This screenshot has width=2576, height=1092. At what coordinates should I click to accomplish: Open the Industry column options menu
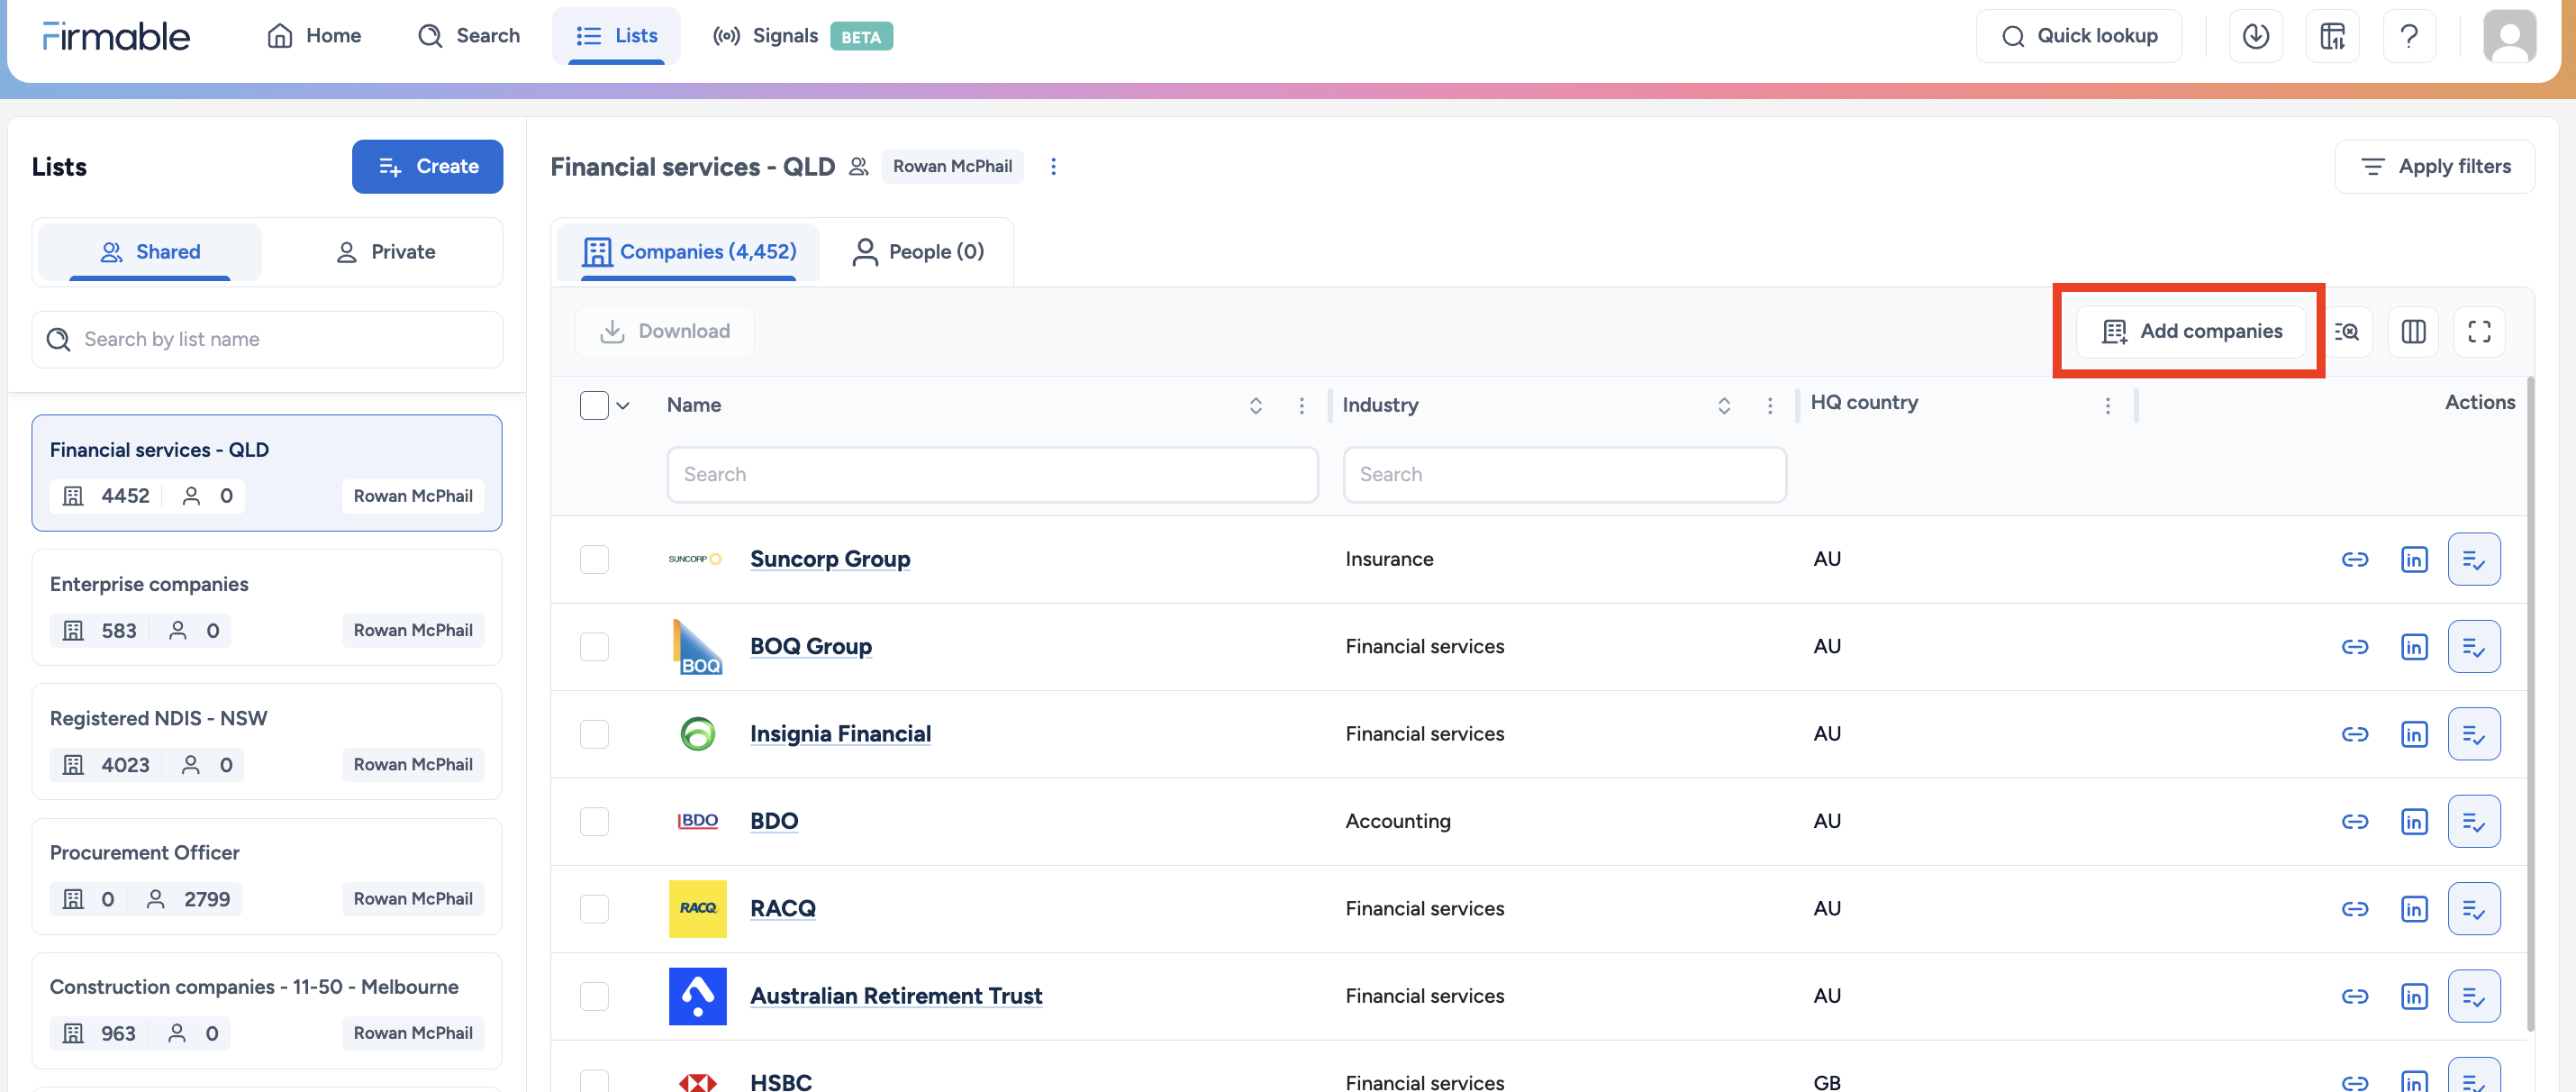click(x=1770, y=405)
